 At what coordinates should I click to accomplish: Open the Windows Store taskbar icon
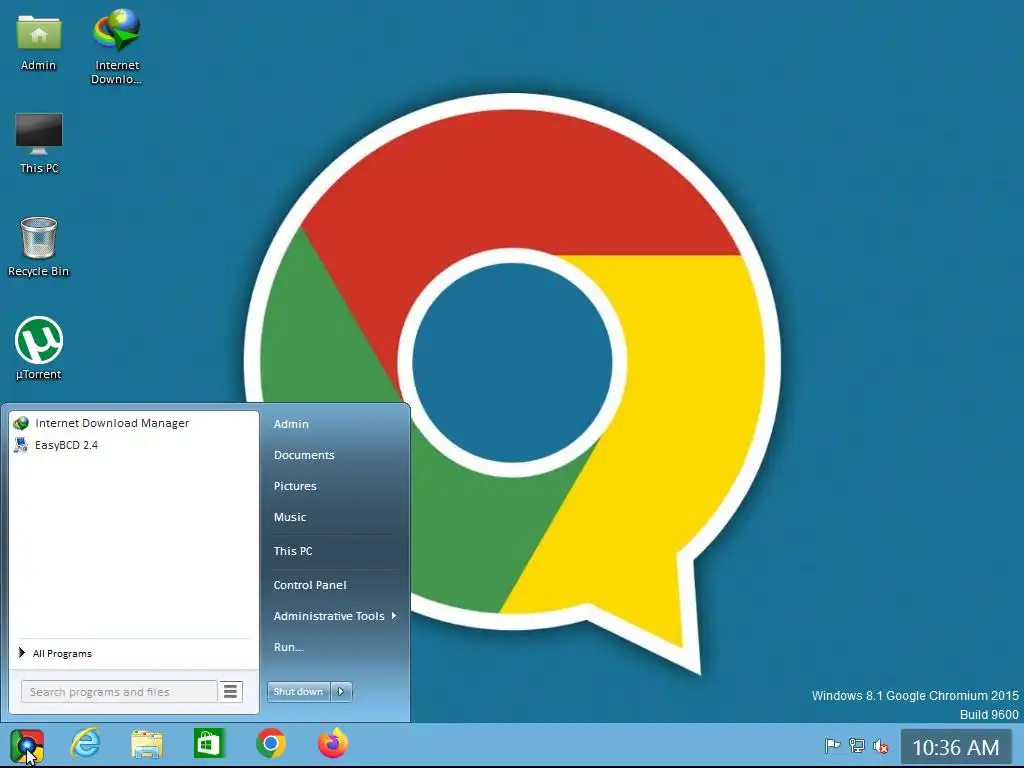pos(209,744)
